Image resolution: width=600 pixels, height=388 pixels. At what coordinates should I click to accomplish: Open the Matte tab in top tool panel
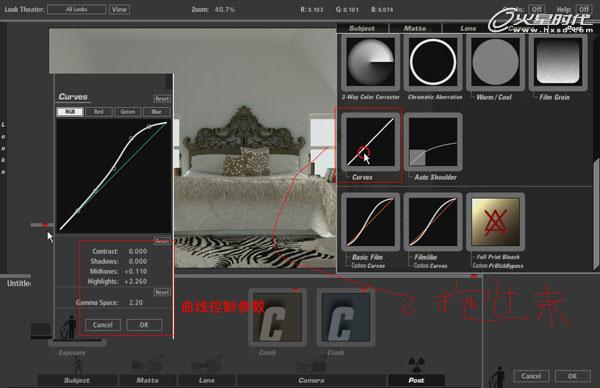pos(415,28)
